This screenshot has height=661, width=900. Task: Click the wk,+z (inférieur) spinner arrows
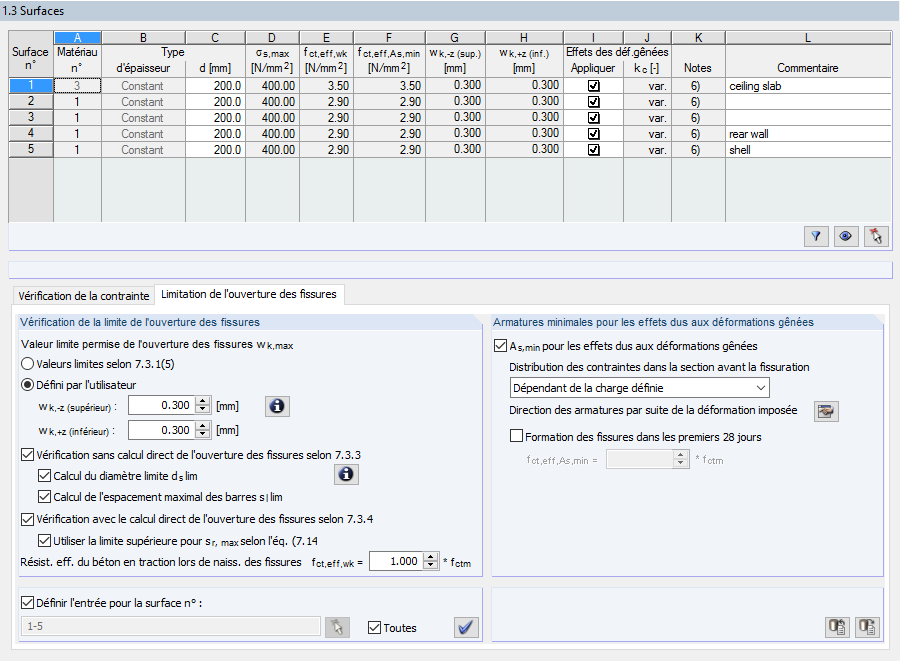click(x=203, y=430)
